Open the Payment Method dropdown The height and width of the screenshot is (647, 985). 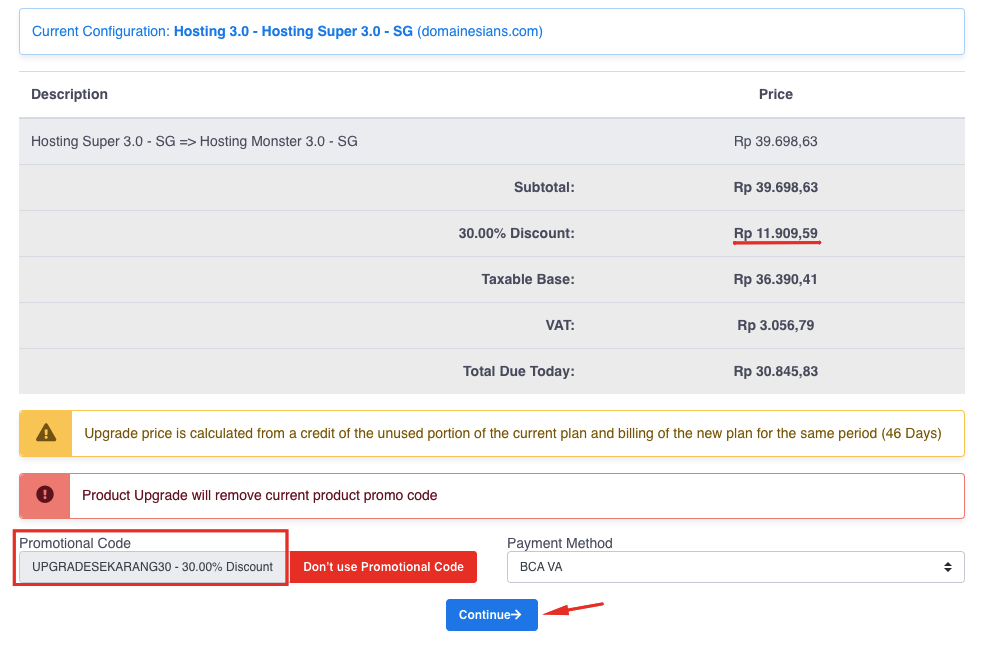pos(736,566)
